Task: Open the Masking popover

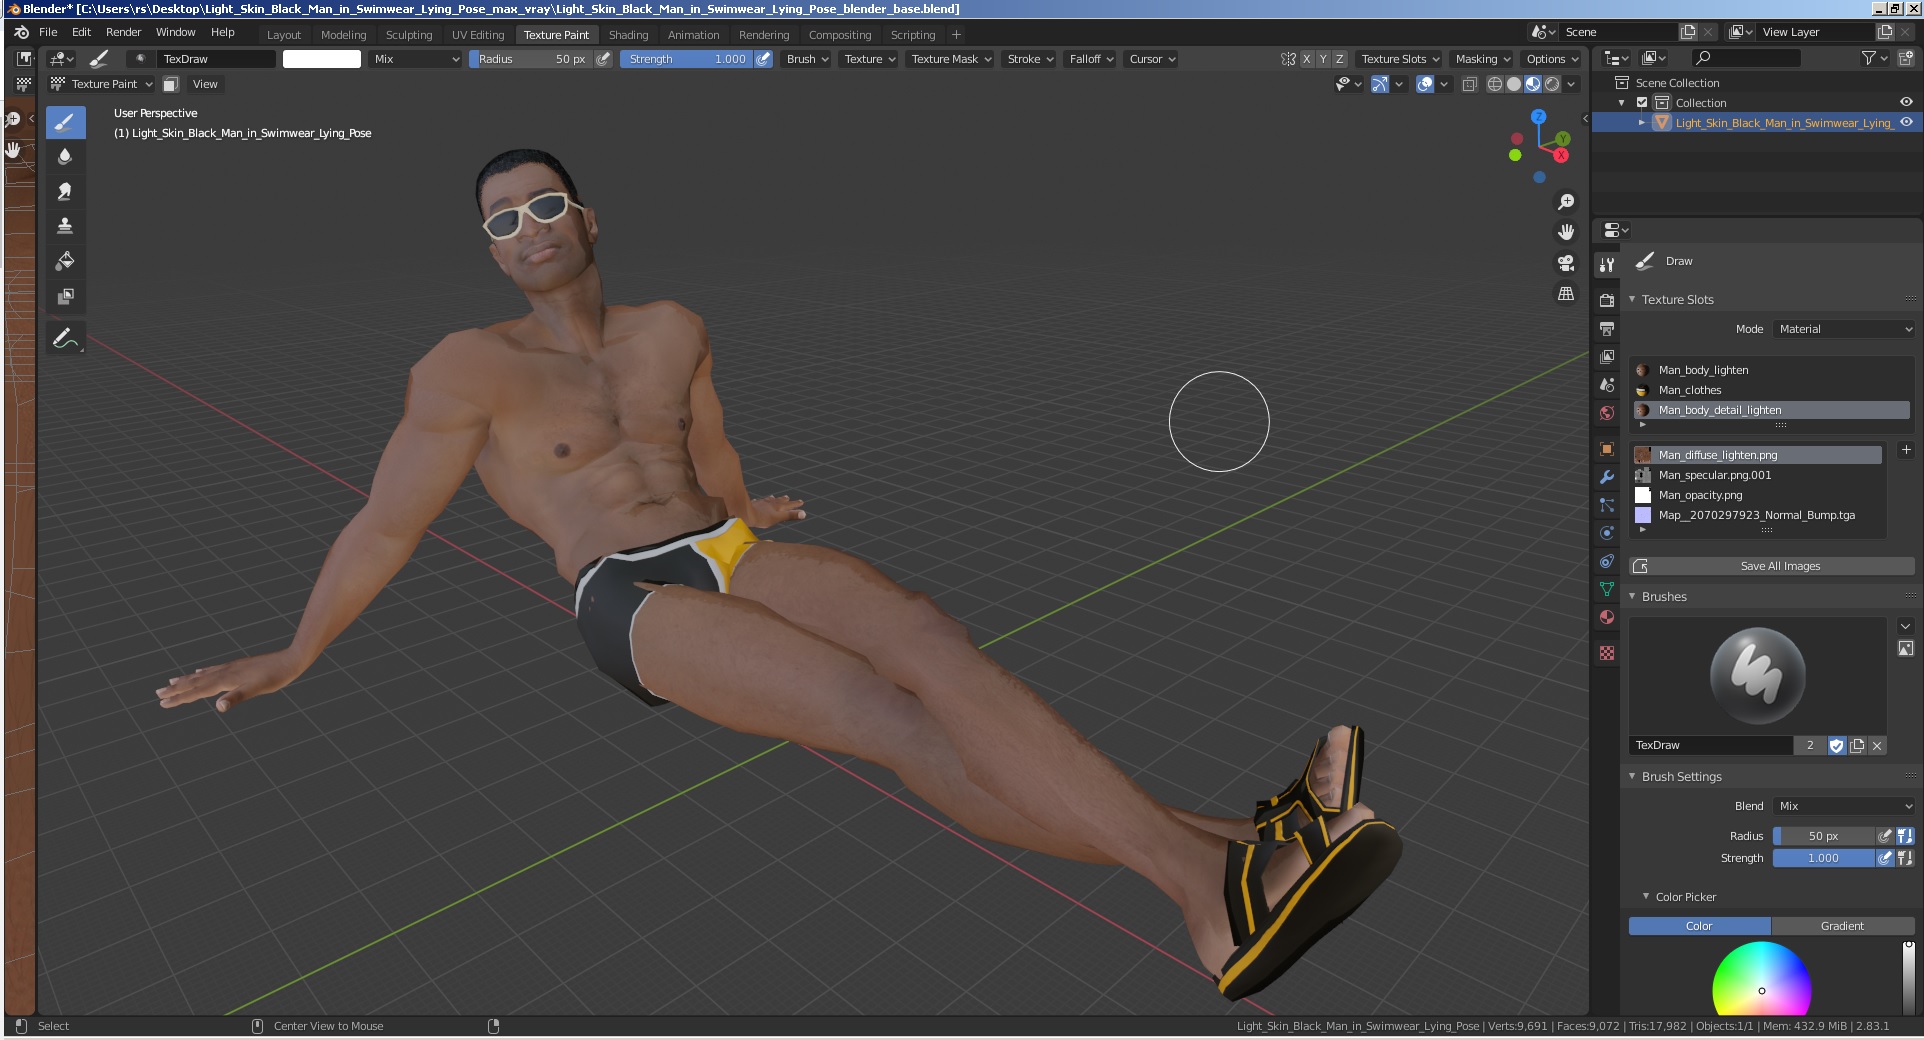Action: coord(1483,59)
